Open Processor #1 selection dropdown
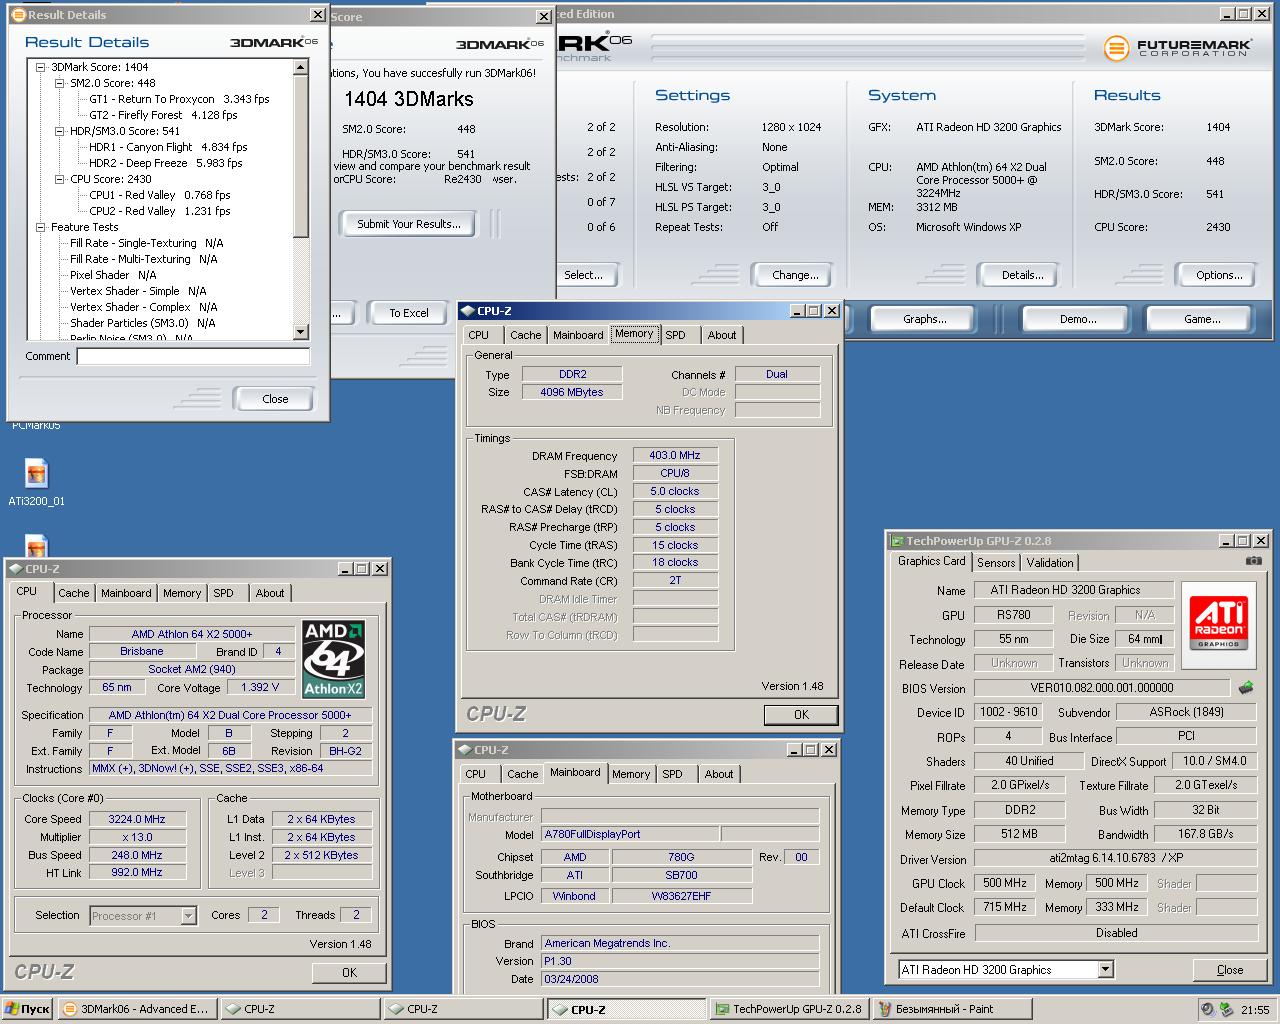Viewport: 1280px width, 1024px height. point(188,915)
